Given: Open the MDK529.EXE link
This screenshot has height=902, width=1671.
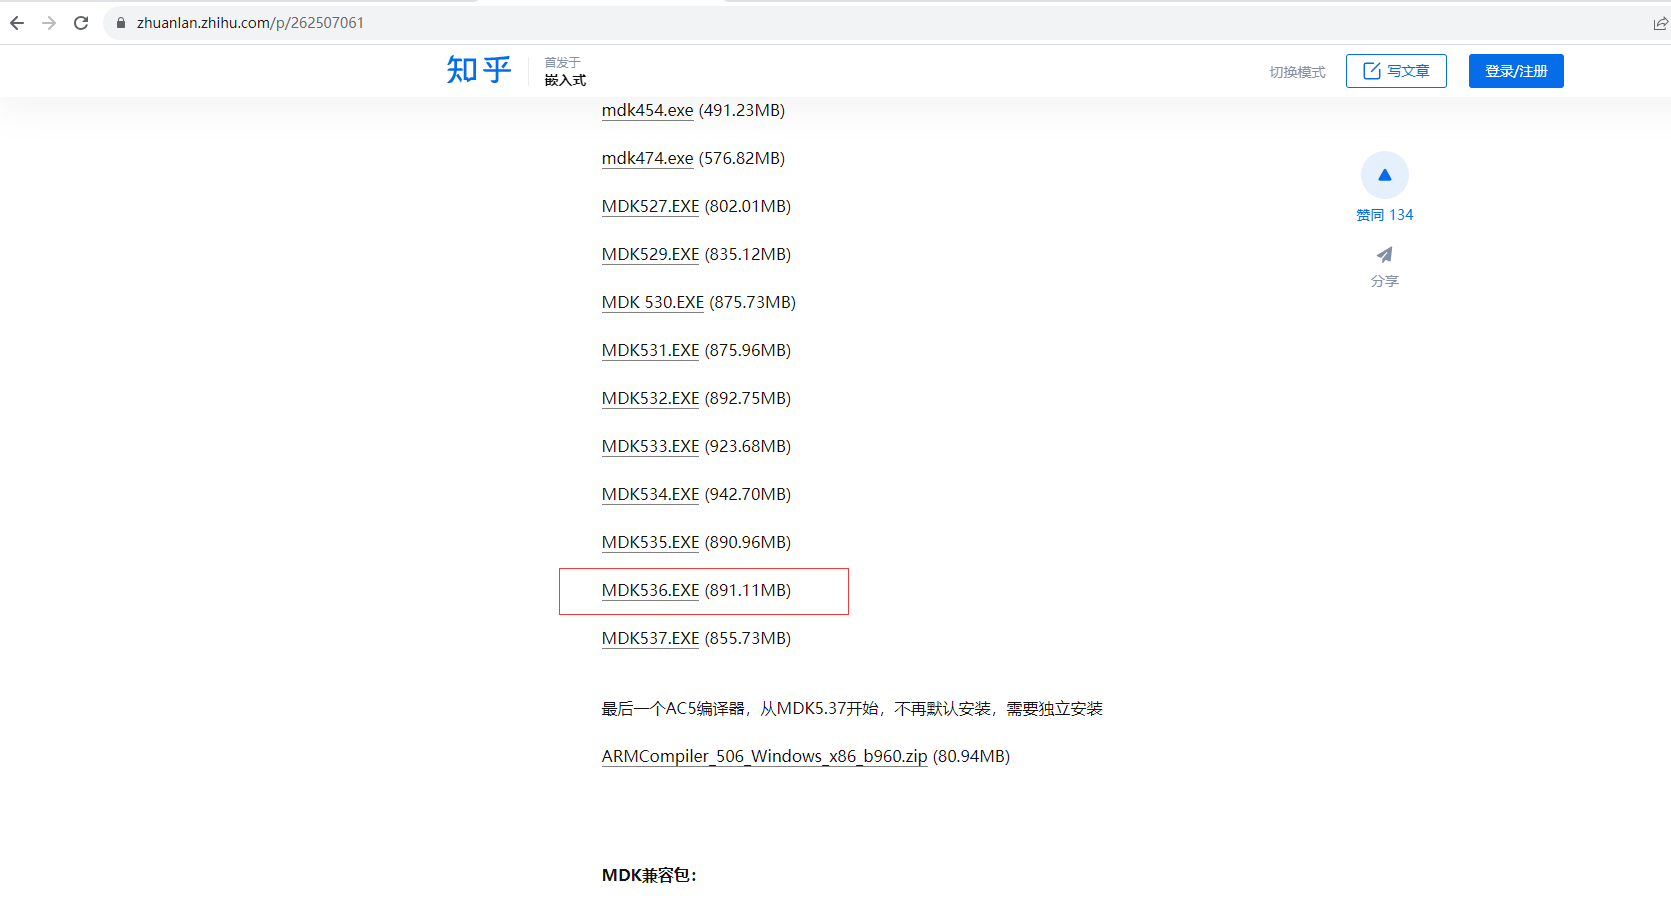Looking at the screenshot, I should pyautogui.click(x=650, y=254).
